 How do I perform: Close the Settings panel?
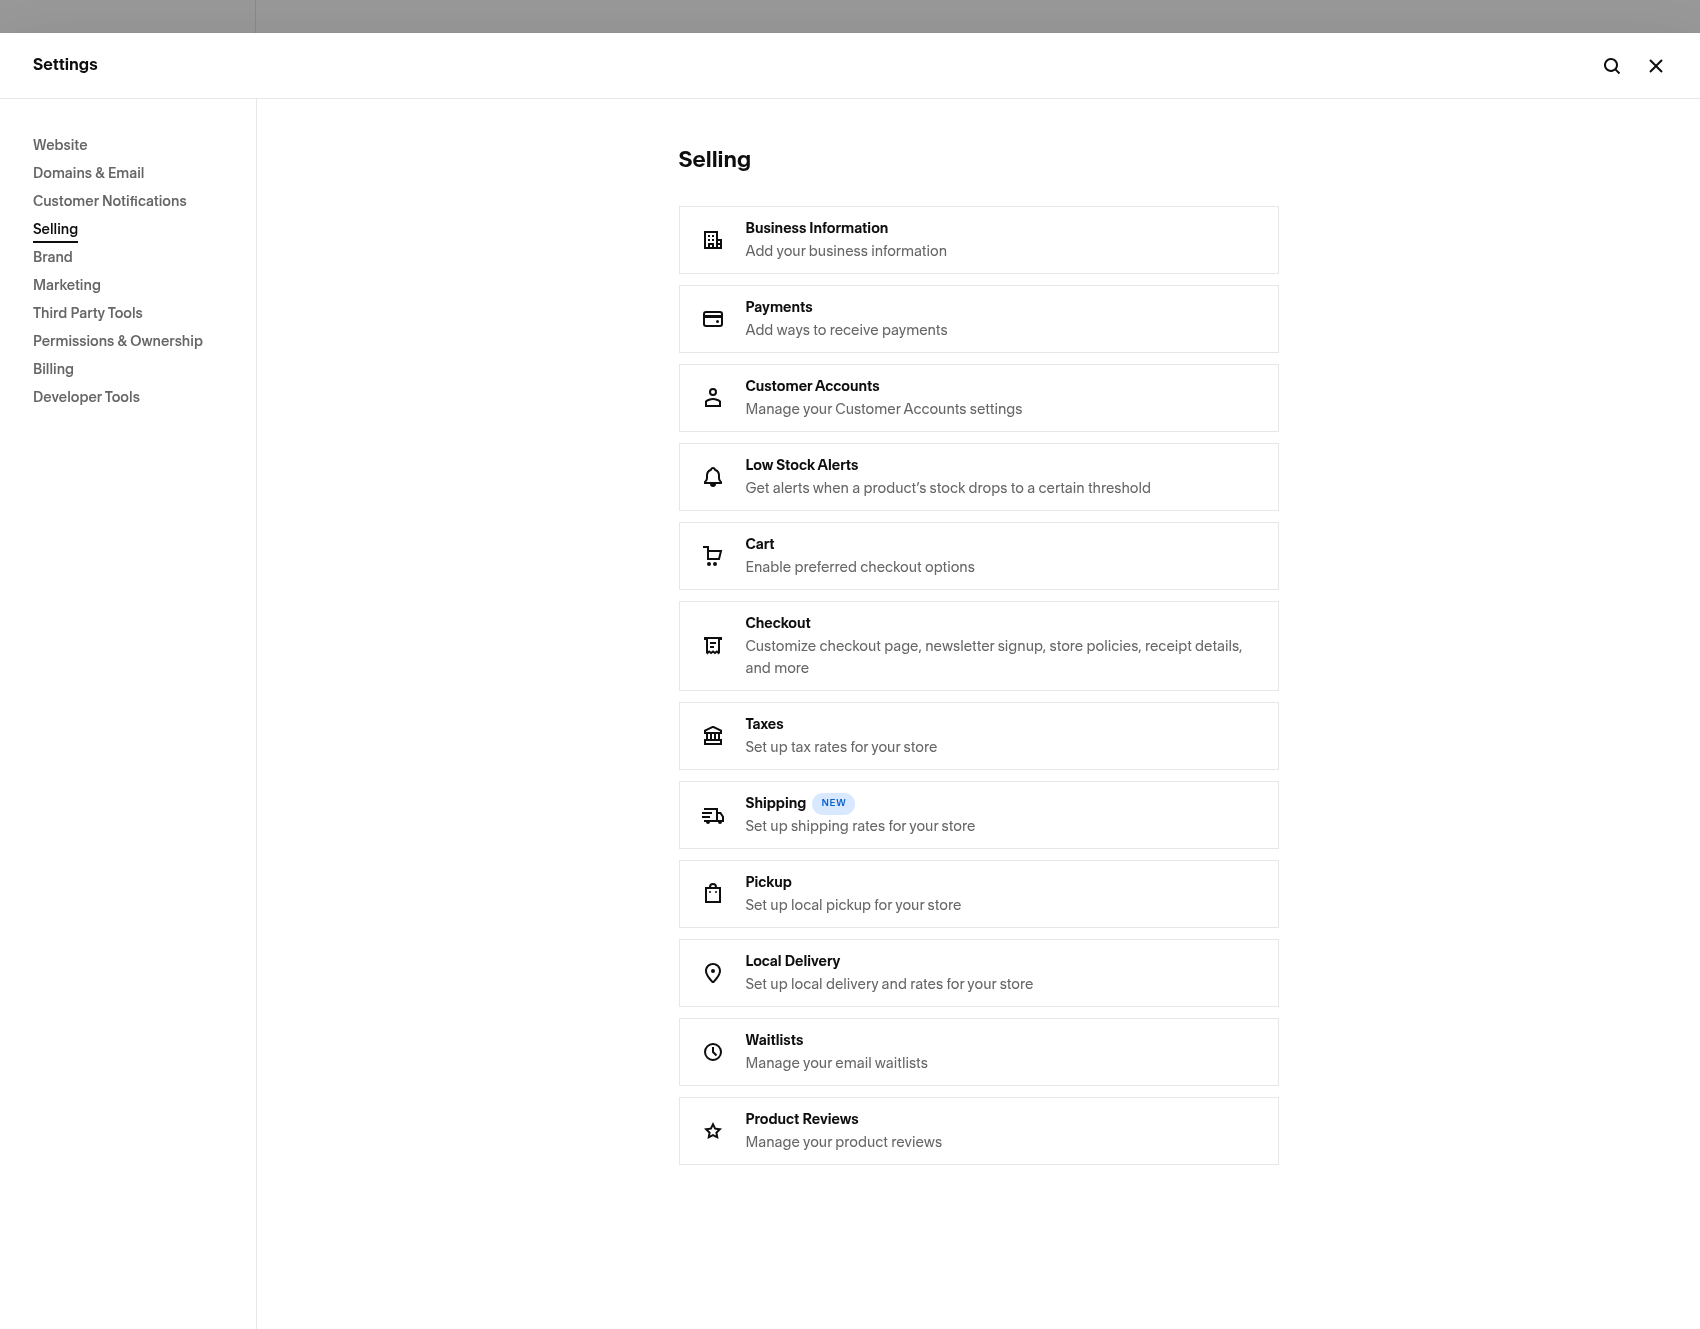pos(1656,65)
